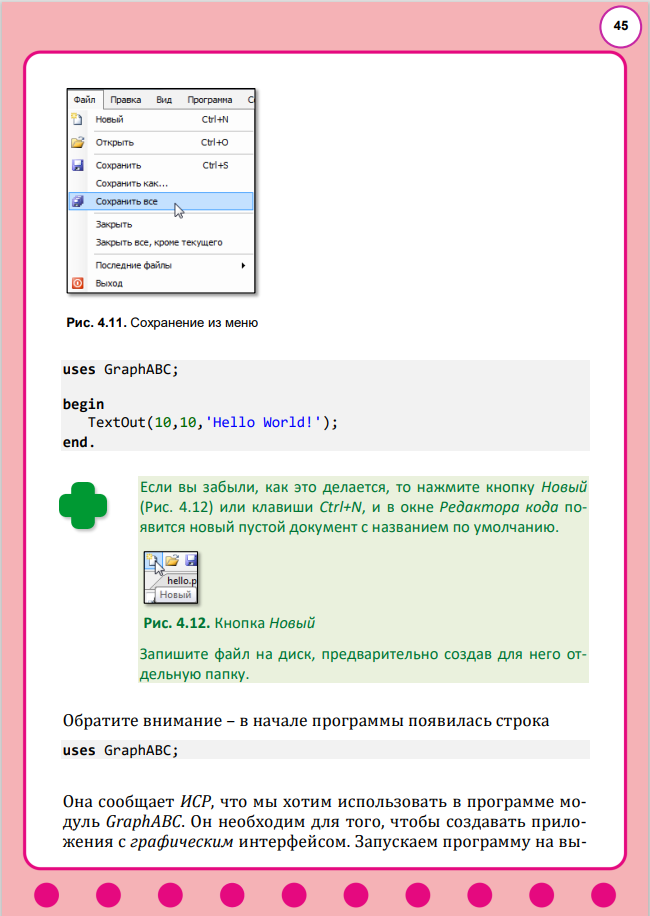The image size is (650, 916).
Task: Click the red Выход icon in menu
Action: click(x=77, y=284)
